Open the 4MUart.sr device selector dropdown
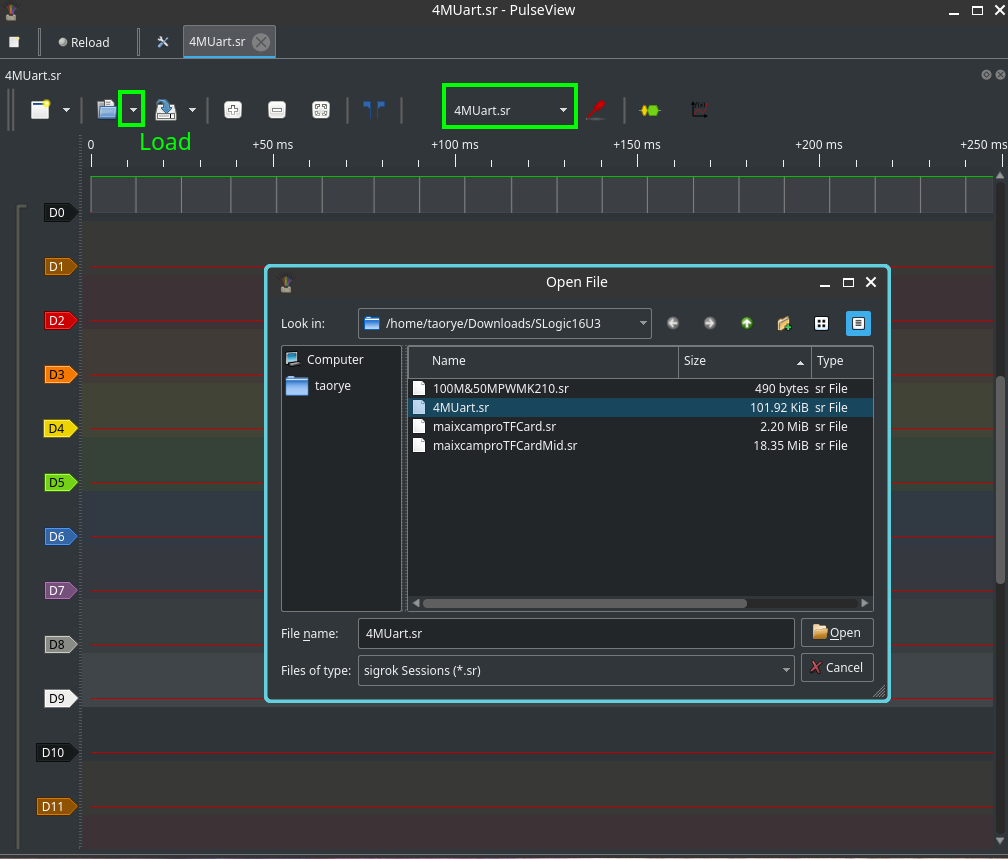The height and width of the screenshot is (859, 1008). [509, 110]
